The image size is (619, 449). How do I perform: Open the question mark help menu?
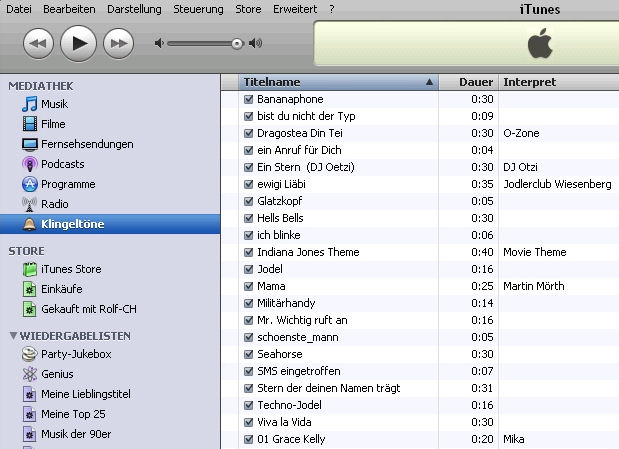click(x=332, y=9)
